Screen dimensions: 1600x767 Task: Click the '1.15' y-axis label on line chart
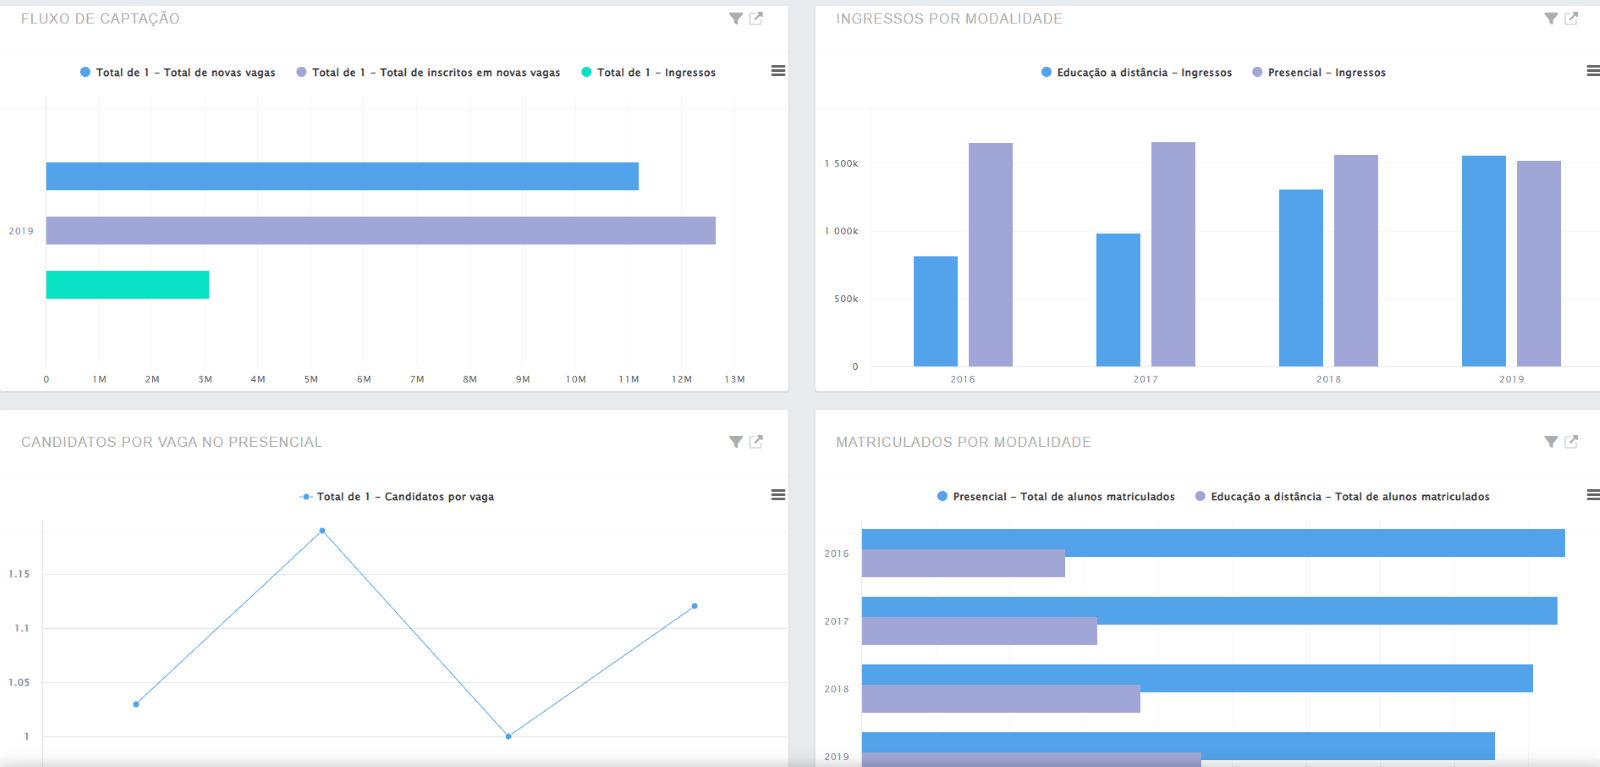pyautogui.click(x=19, y=574)
